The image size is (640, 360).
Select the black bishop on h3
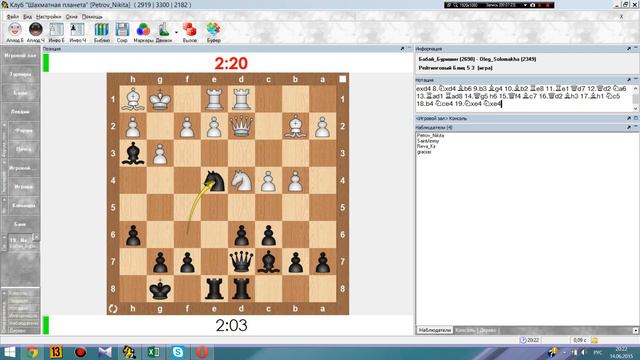coord(133,153)
